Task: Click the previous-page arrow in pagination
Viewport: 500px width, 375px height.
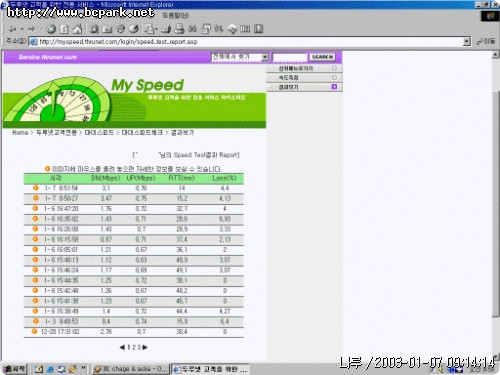Action: 122,347
